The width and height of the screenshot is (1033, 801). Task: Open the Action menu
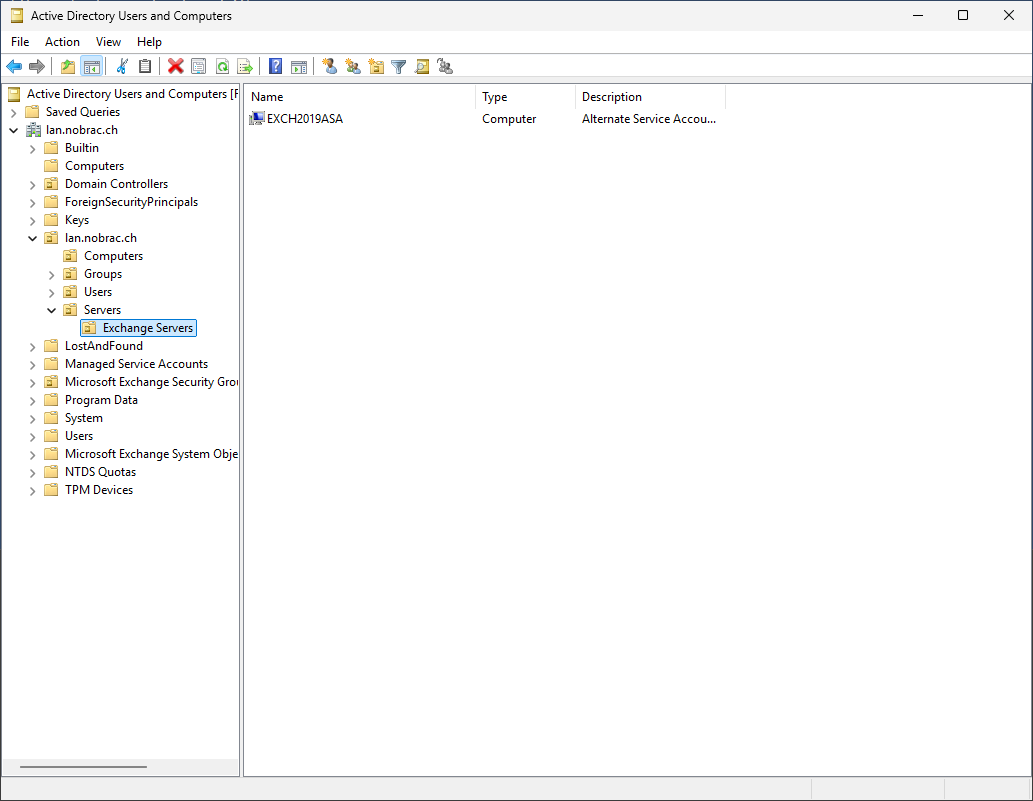pyautogui.click(x=63, y=41)
